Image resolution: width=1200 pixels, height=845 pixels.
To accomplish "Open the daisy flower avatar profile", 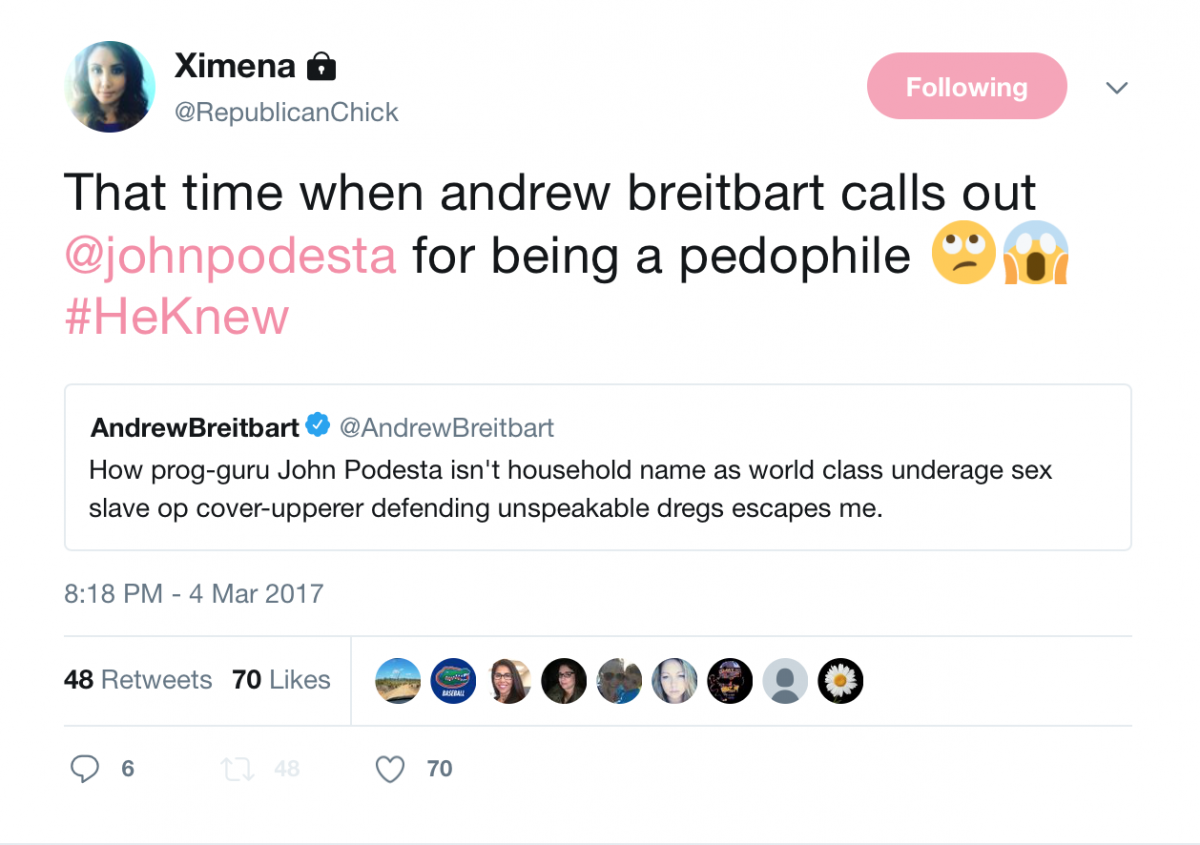I will (840, 681).
